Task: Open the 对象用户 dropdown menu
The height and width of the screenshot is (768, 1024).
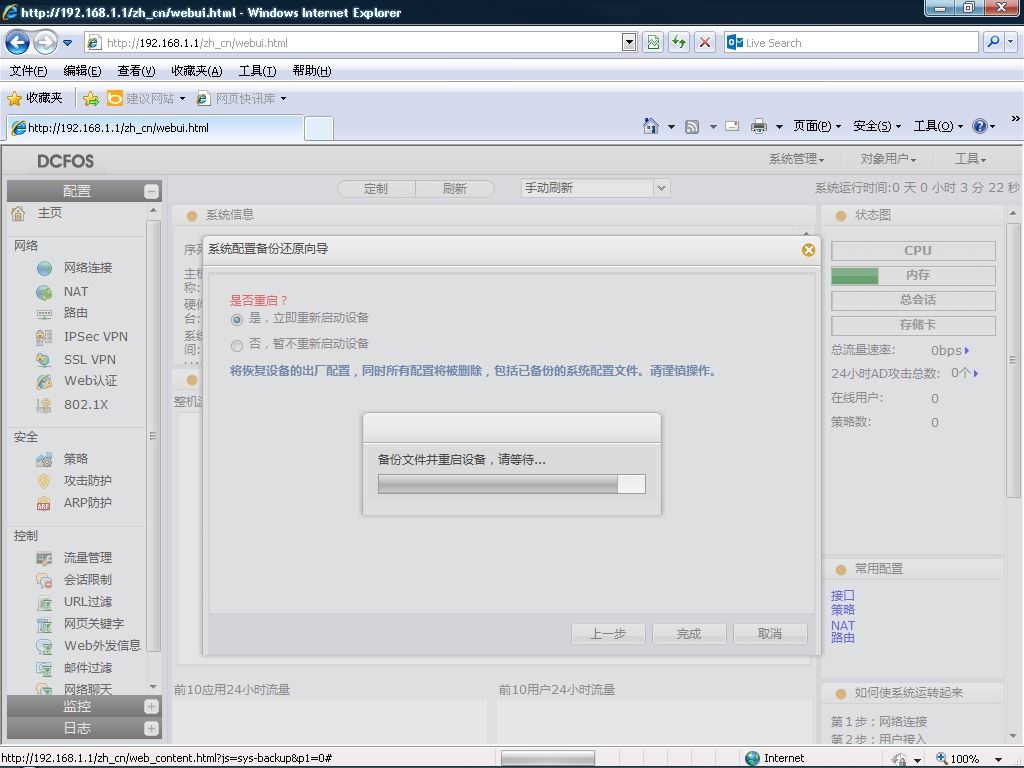Action: coord(888,159)
